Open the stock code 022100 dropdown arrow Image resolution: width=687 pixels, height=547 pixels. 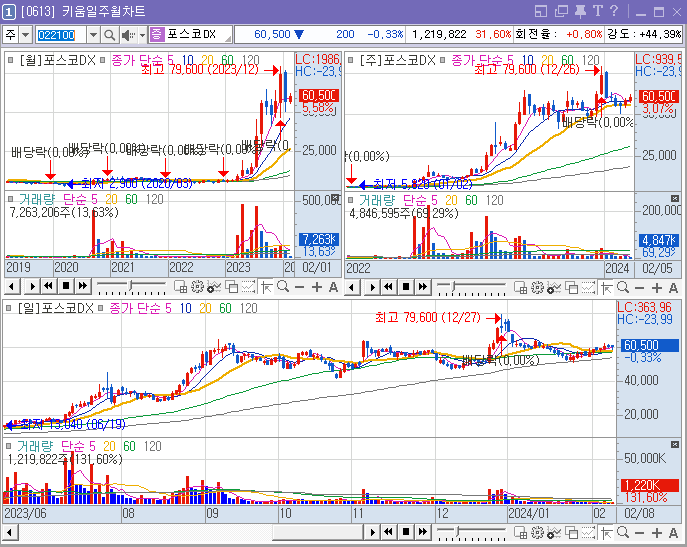tap(93, 35)
